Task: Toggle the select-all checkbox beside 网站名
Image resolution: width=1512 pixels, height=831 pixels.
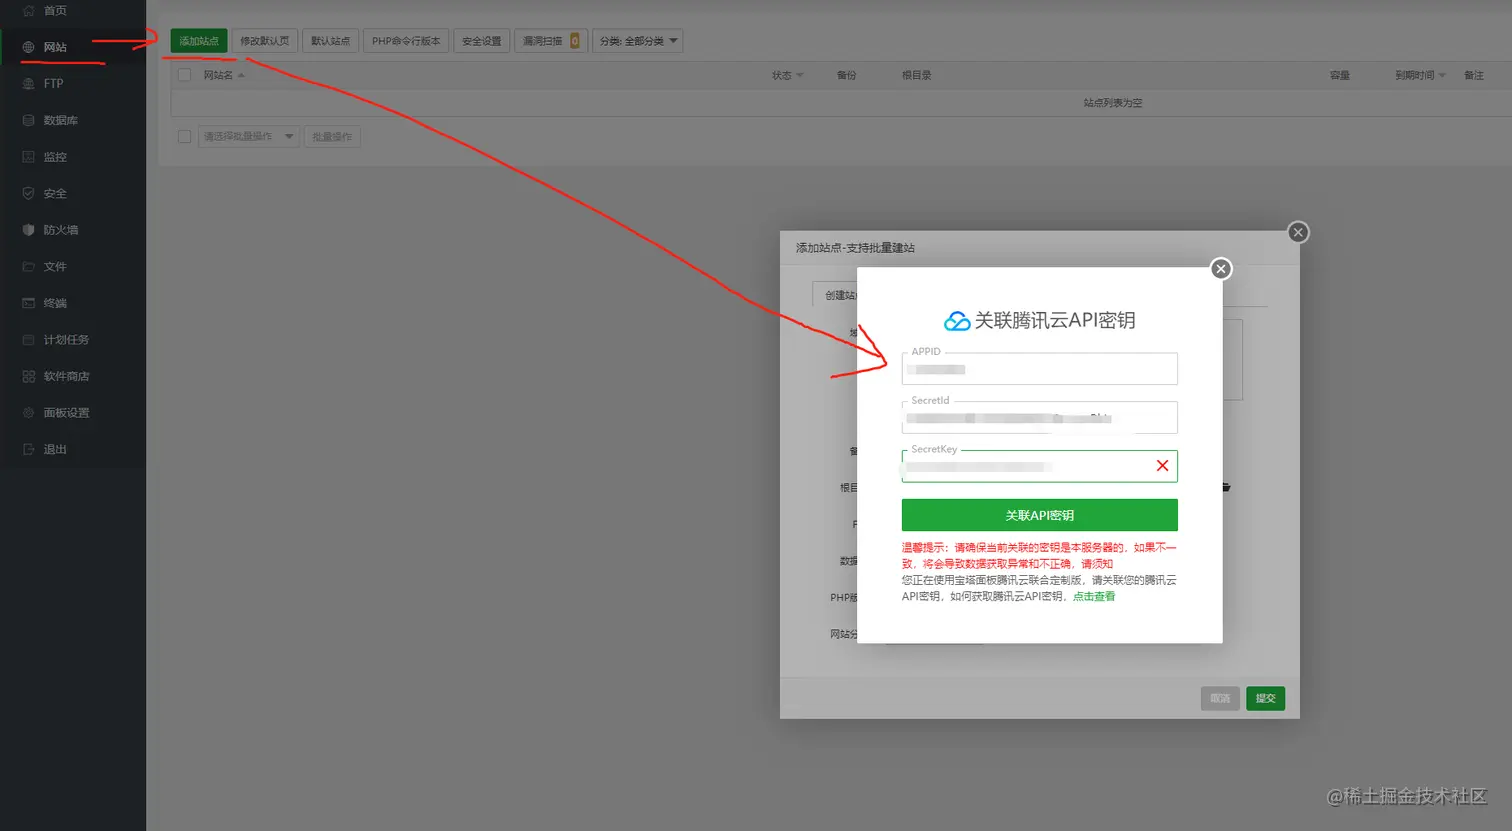Action: click(184, 75)
